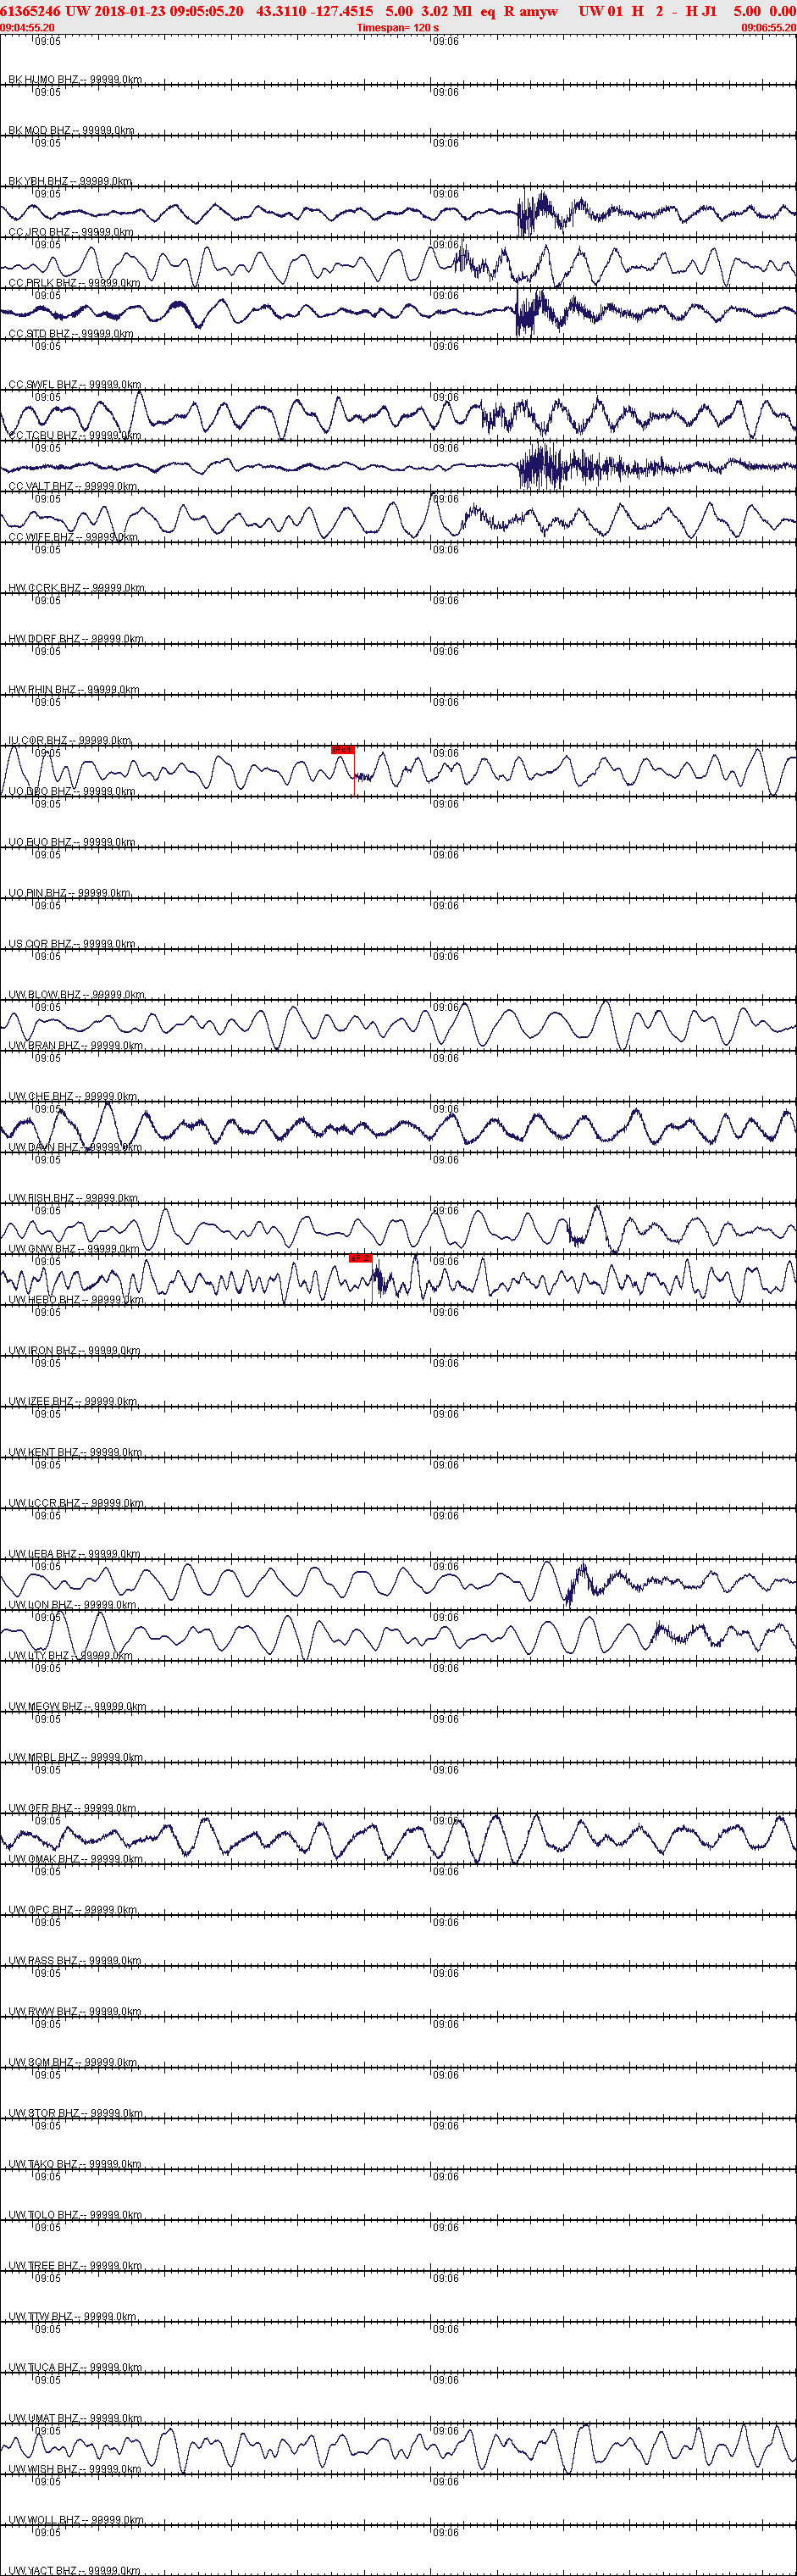Select the UW OFR BHZ station label
Image resolution: width=797 pixels, height=2576 pixels.
pos(72,1809)
